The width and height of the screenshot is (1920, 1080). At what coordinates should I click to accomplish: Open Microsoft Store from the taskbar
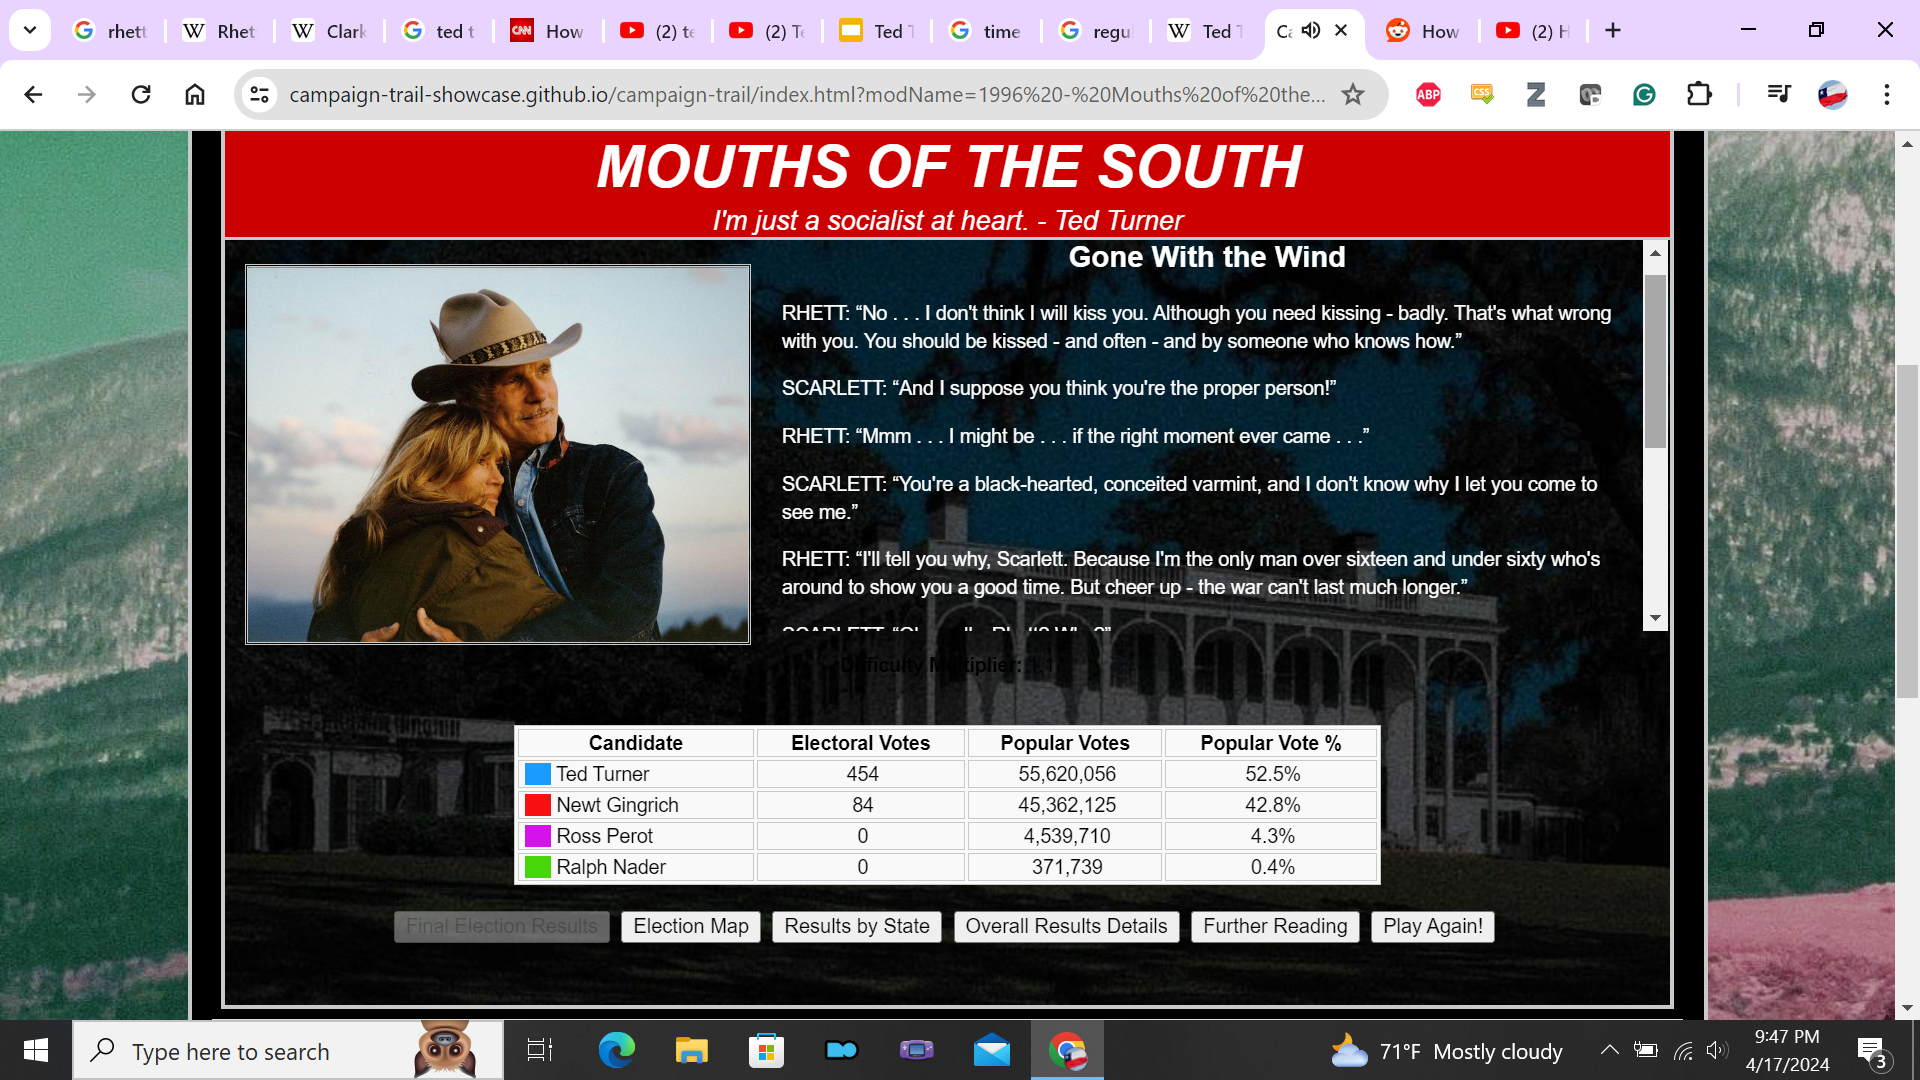pyautogui.click(x=766, y=1051)
